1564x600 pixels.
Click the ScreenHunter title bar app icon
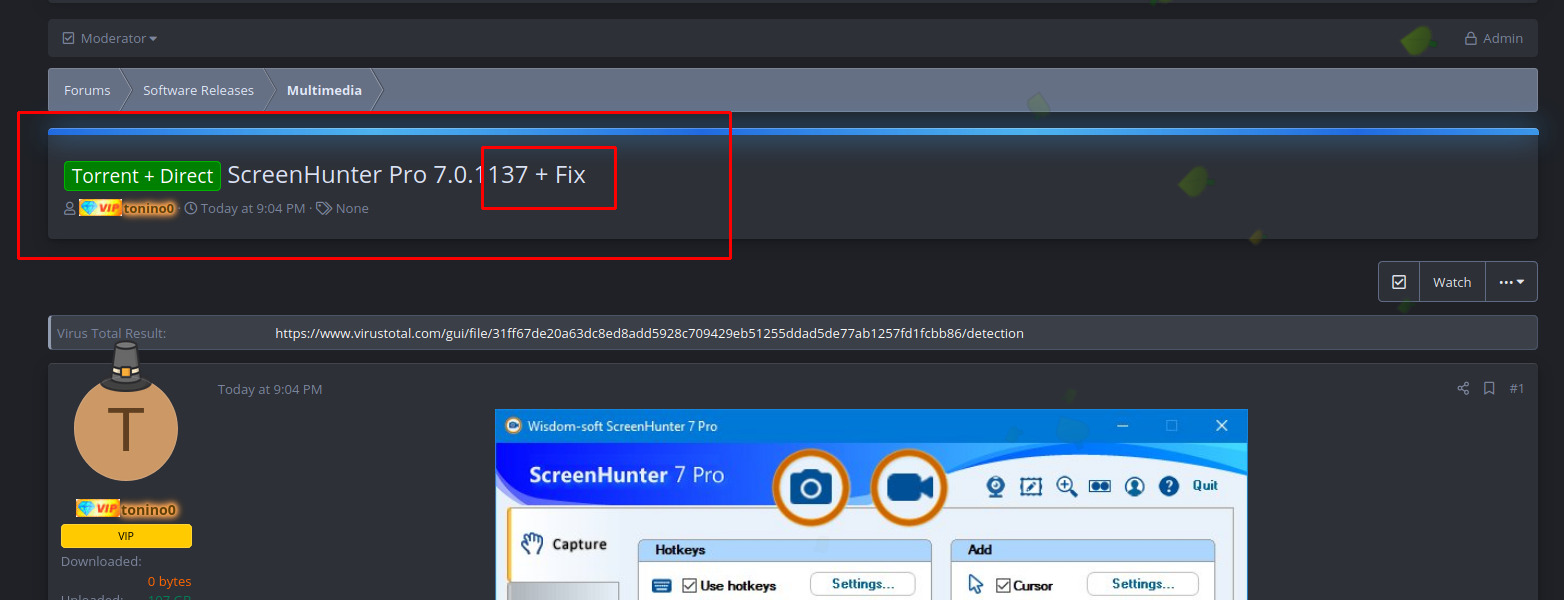click(x=514, y=426)
